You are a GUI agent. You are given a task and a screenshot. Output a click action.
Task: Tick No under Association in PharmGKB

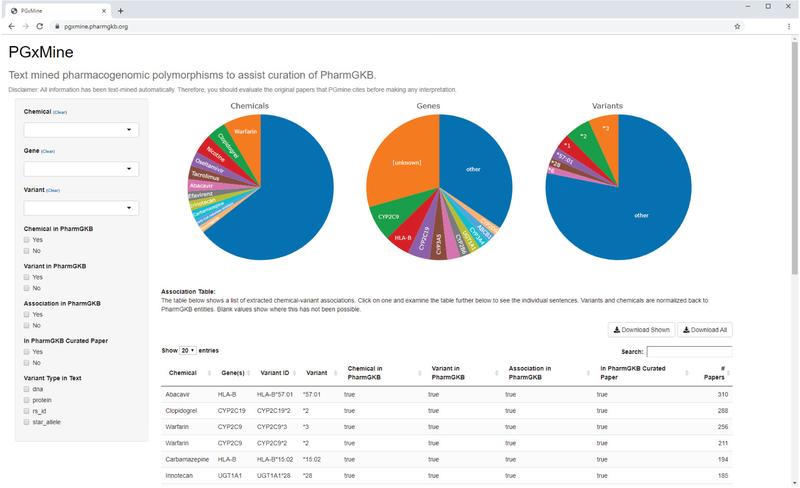28,325
